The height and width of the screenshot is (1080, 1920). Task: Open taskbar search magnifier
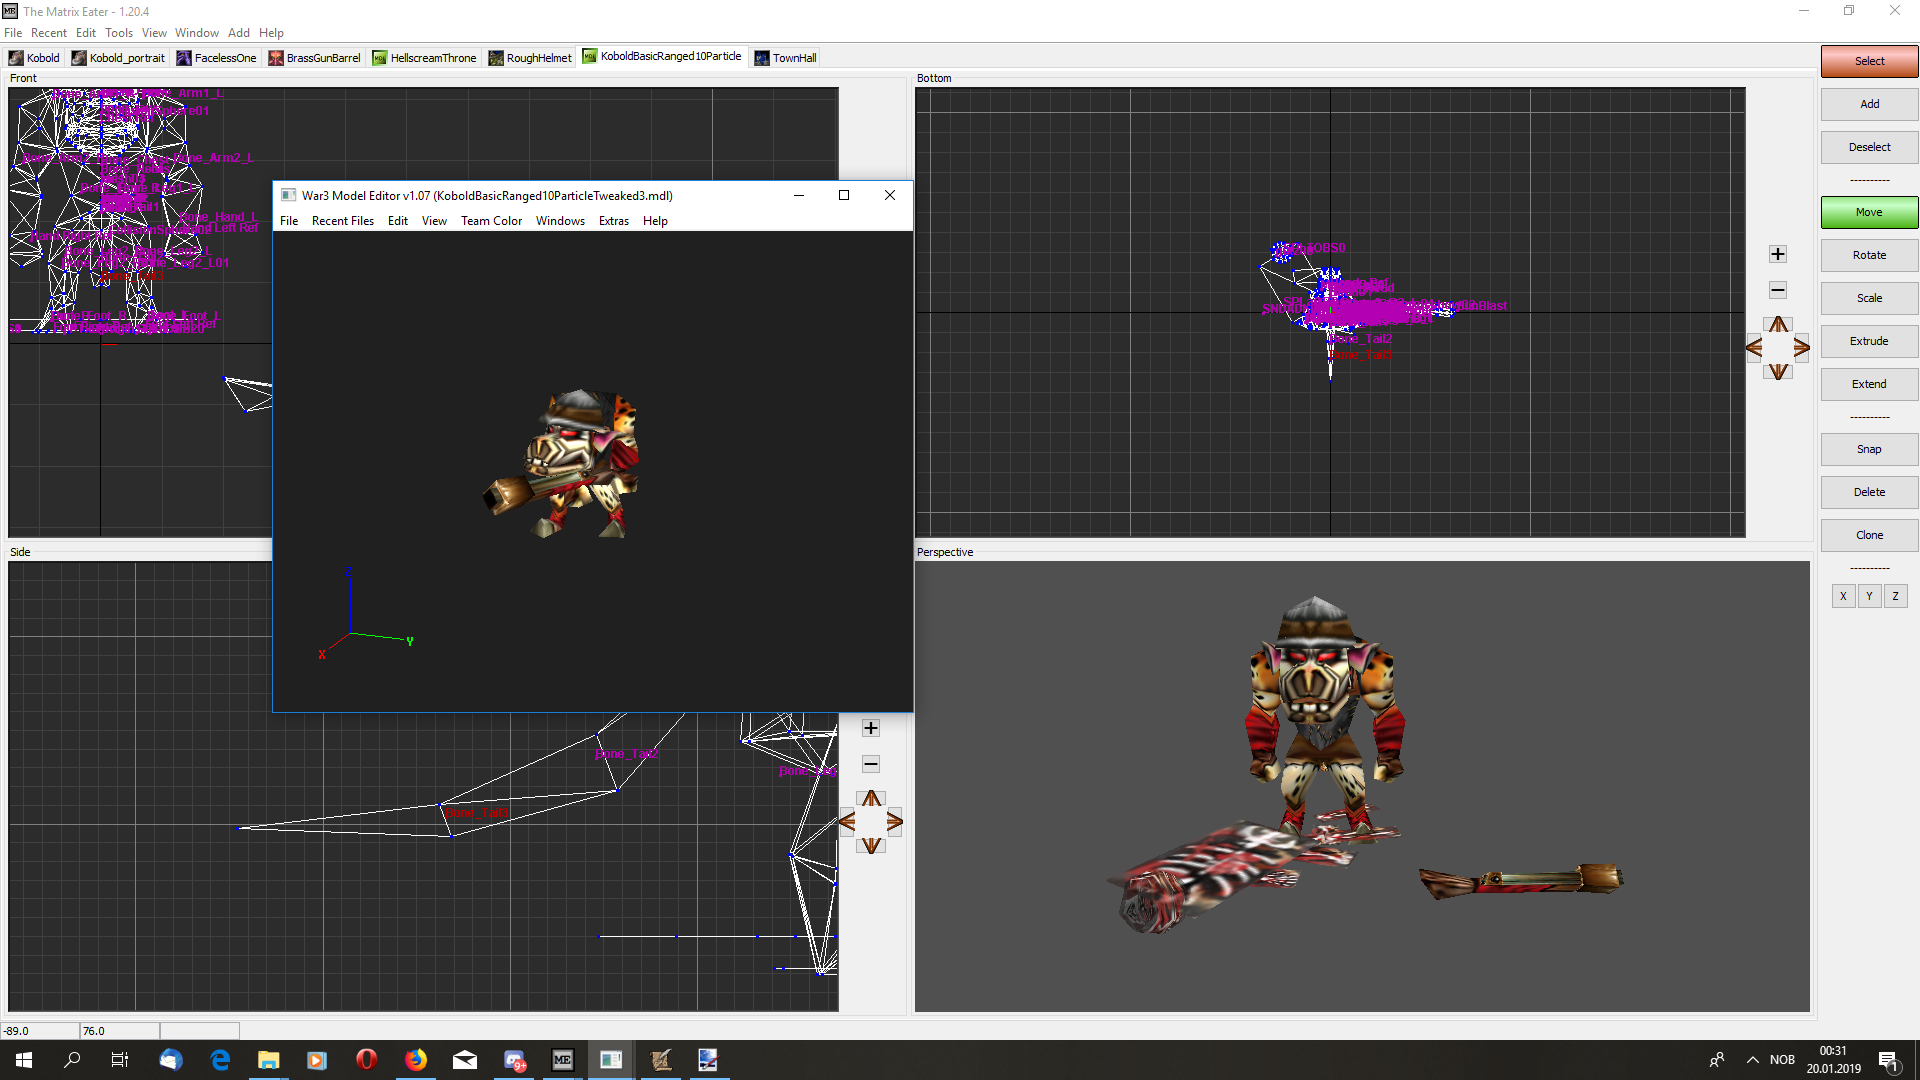point(72,1060)
